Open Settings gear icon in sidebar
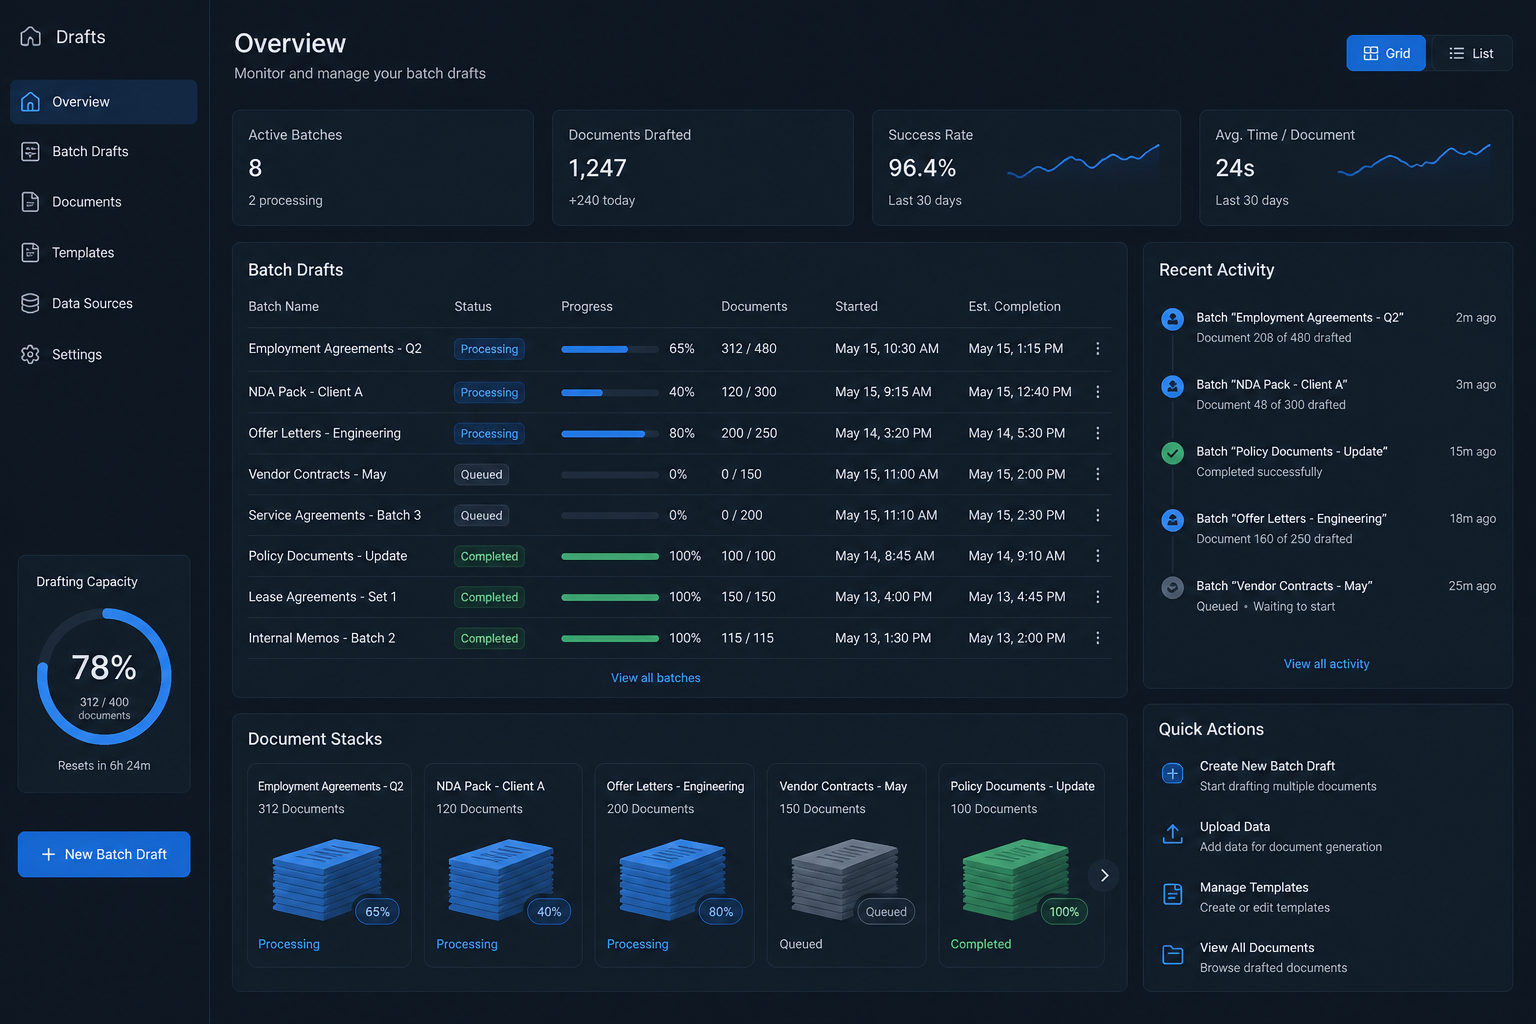Screen dimensions: 1536x1024 pos(31,355)
